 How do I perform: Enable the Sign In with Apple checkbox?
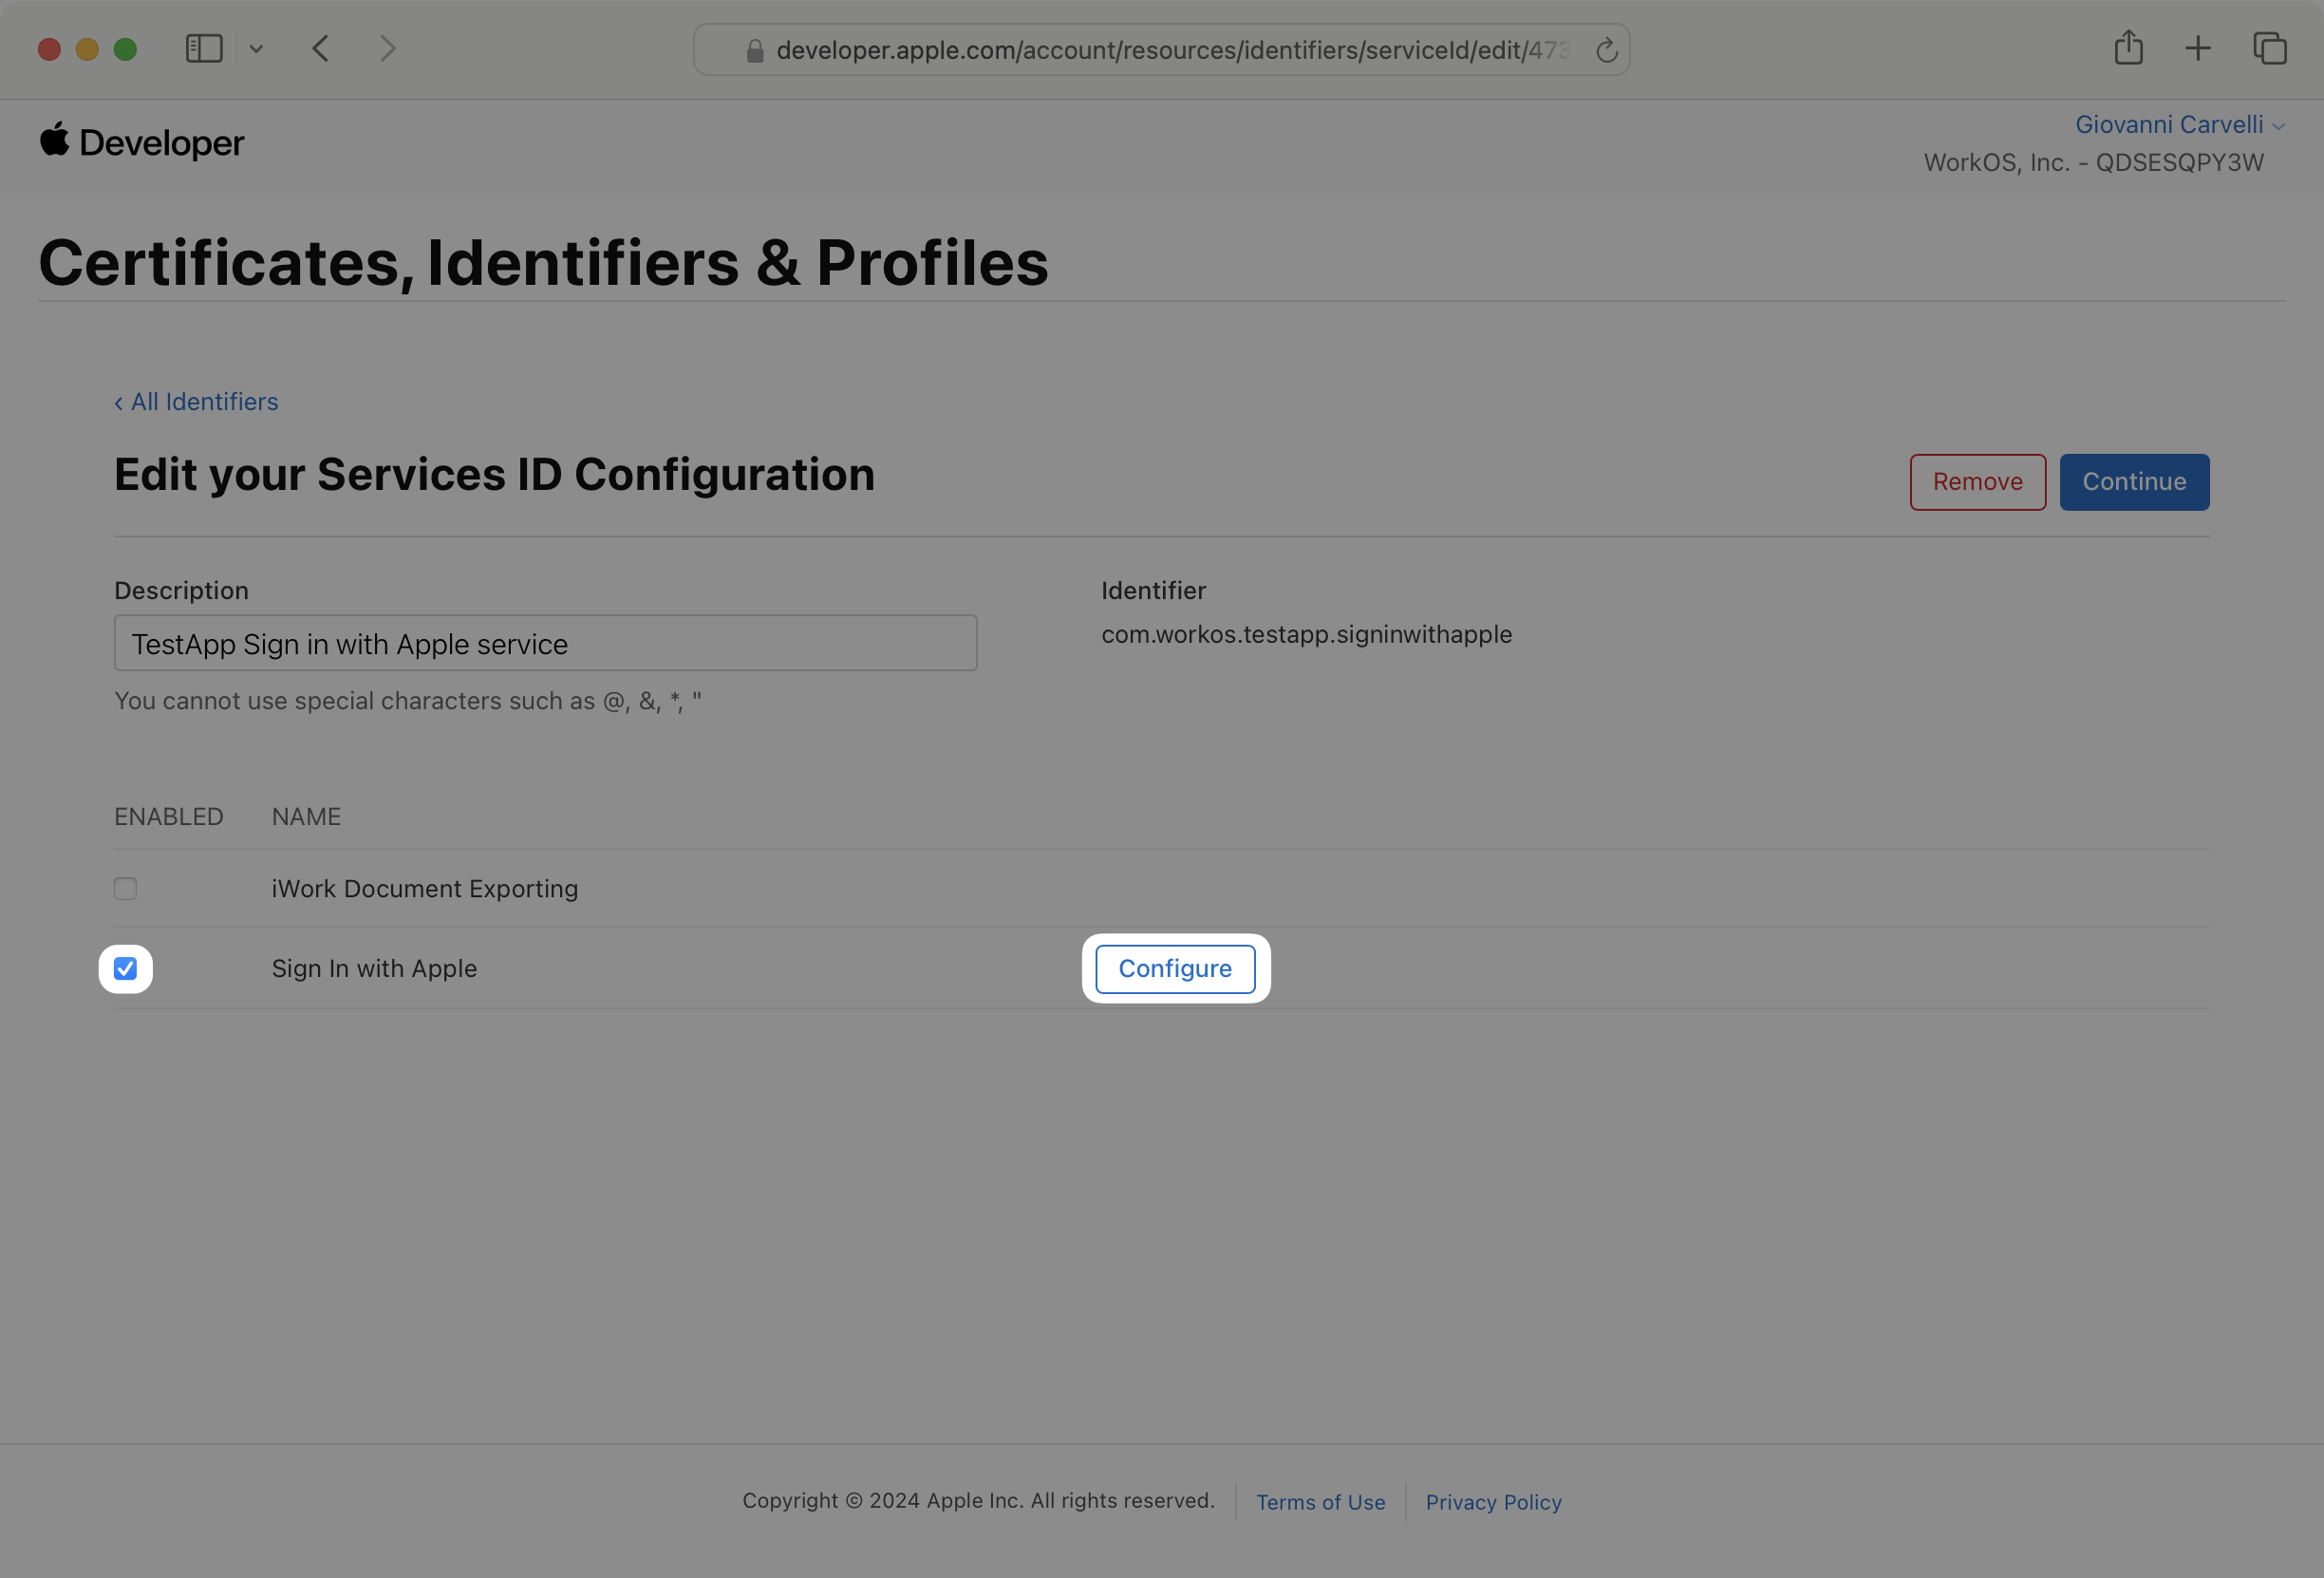click(x=125, y=968)
